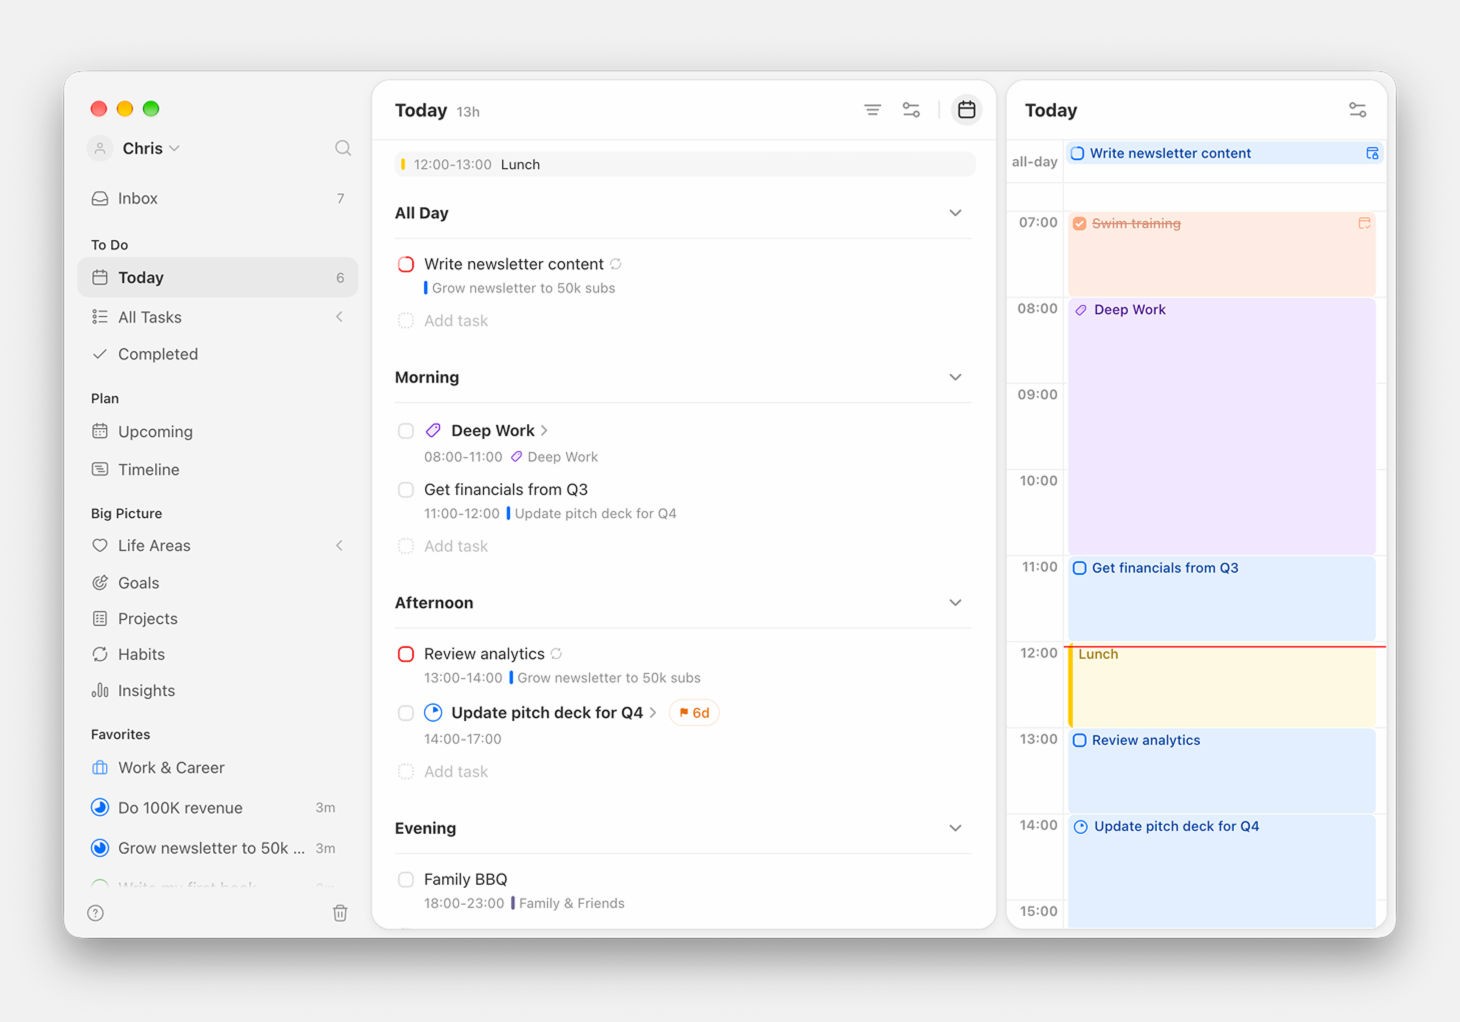1460x1022 pixels.
Task: Add task in the Afternoon section
Action: [x=456, y=772]
